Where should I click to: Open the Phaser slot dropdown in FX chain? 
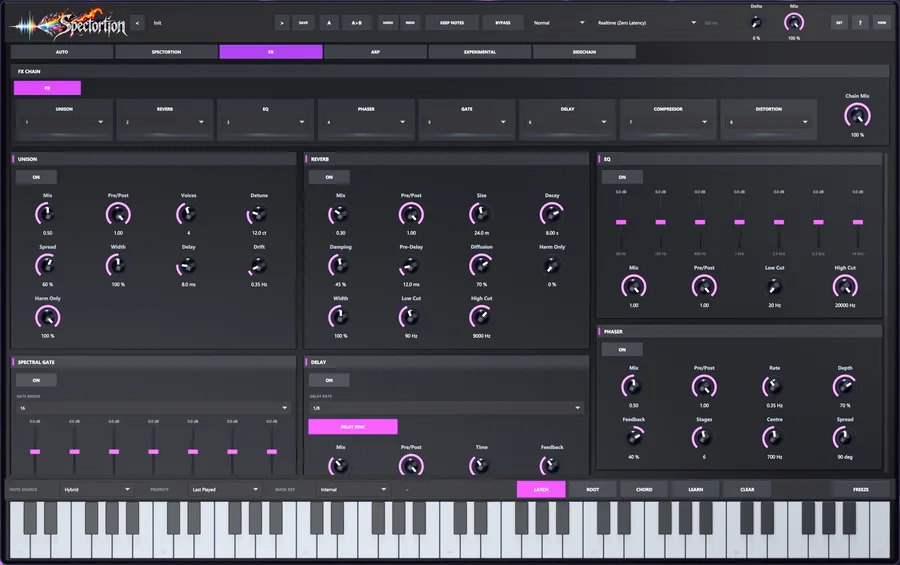pos(366,122)
